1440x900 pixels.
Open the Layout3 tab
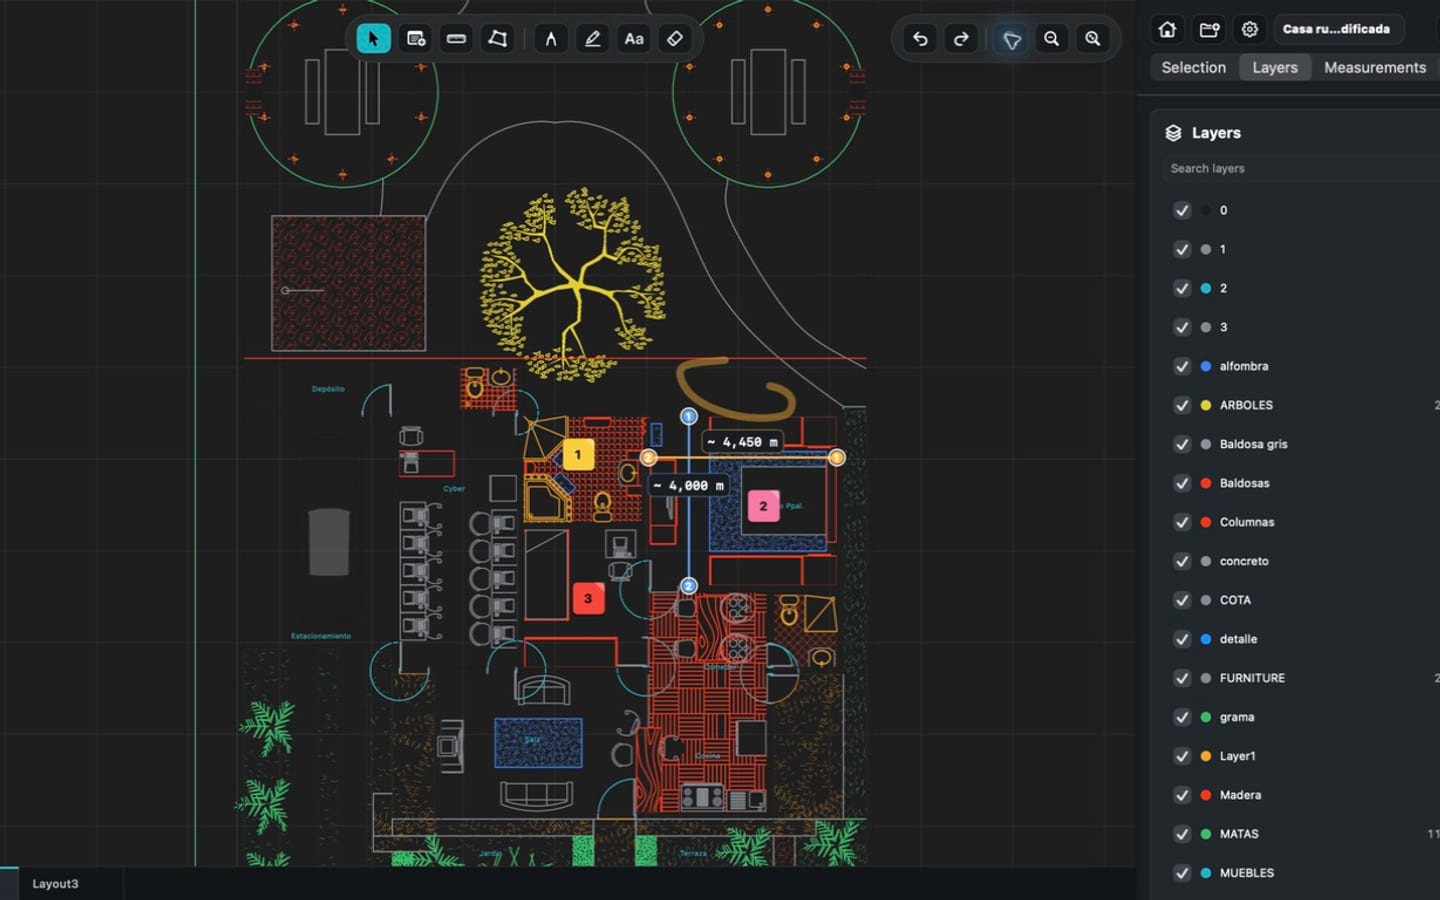pos(55,884)
